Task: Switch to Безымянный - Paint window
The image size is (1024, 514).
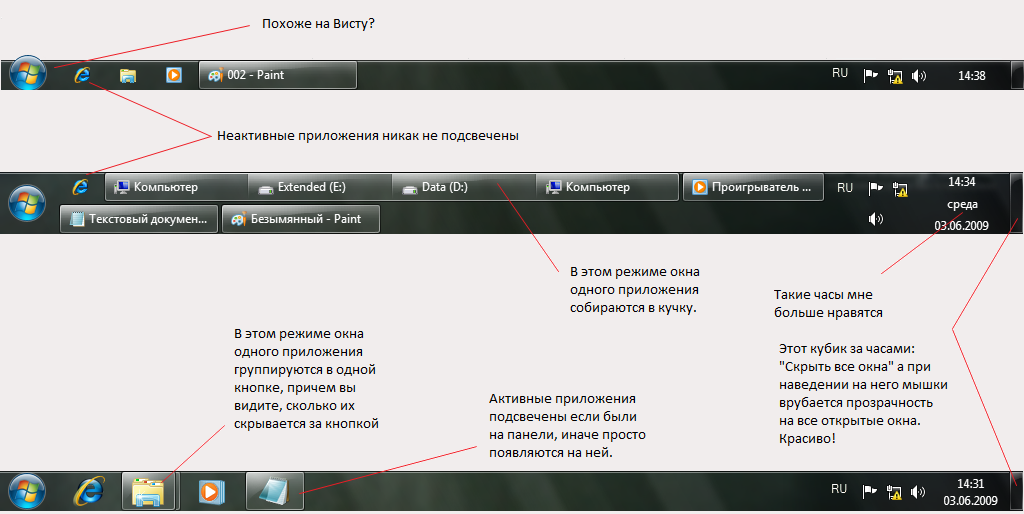Action: (x=300, y=219)
